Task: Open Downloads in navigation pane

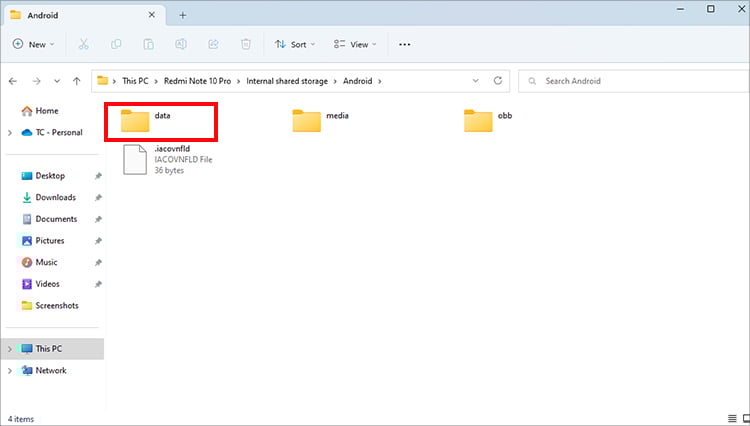Action: (49, 197)
